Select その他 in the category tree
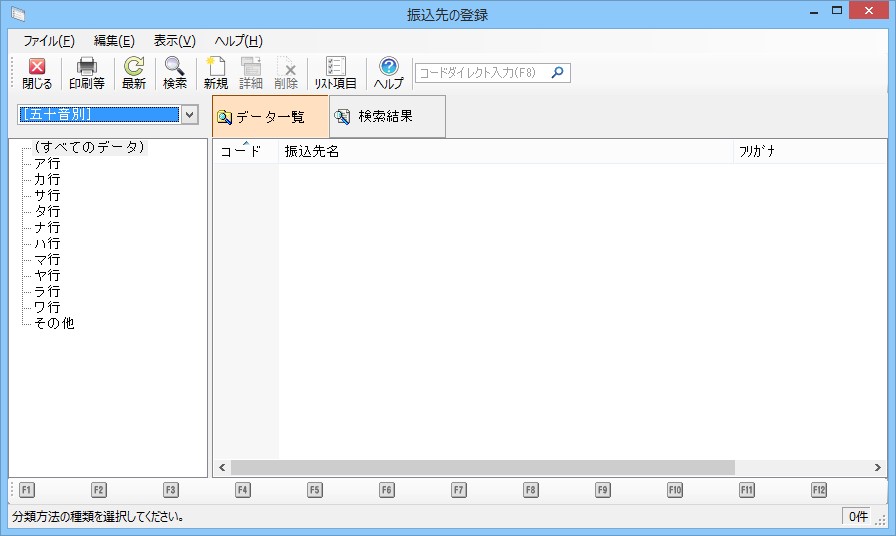The image size is (896, 536). [x=54, y=323]
